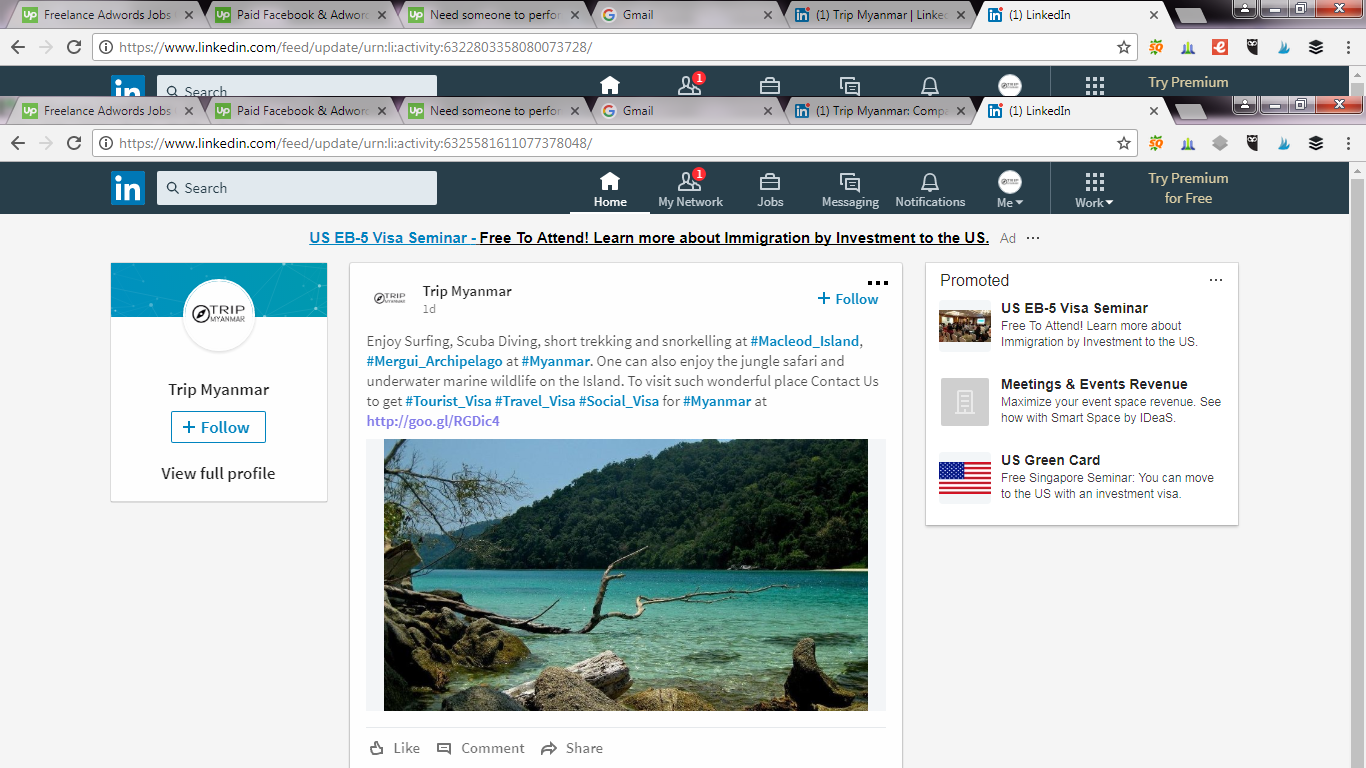The image size is (1366, 768).
Task: Open the Messaging icon
Action: coord(850,189)
